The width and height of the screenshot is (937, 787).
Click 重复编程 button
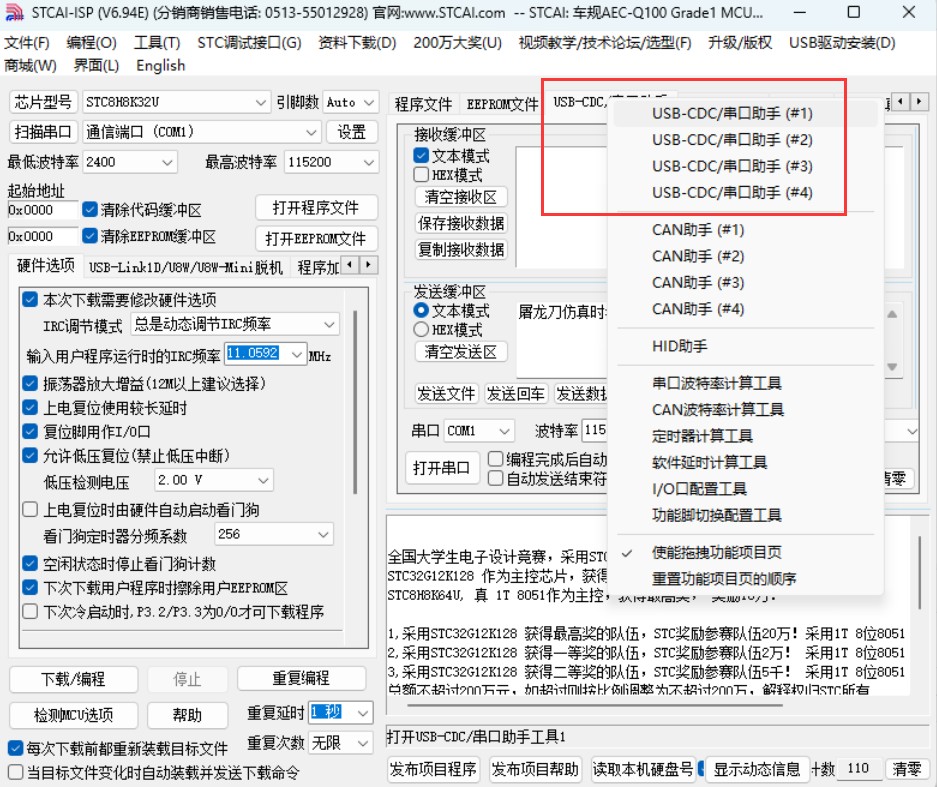(x=301, y=678)
